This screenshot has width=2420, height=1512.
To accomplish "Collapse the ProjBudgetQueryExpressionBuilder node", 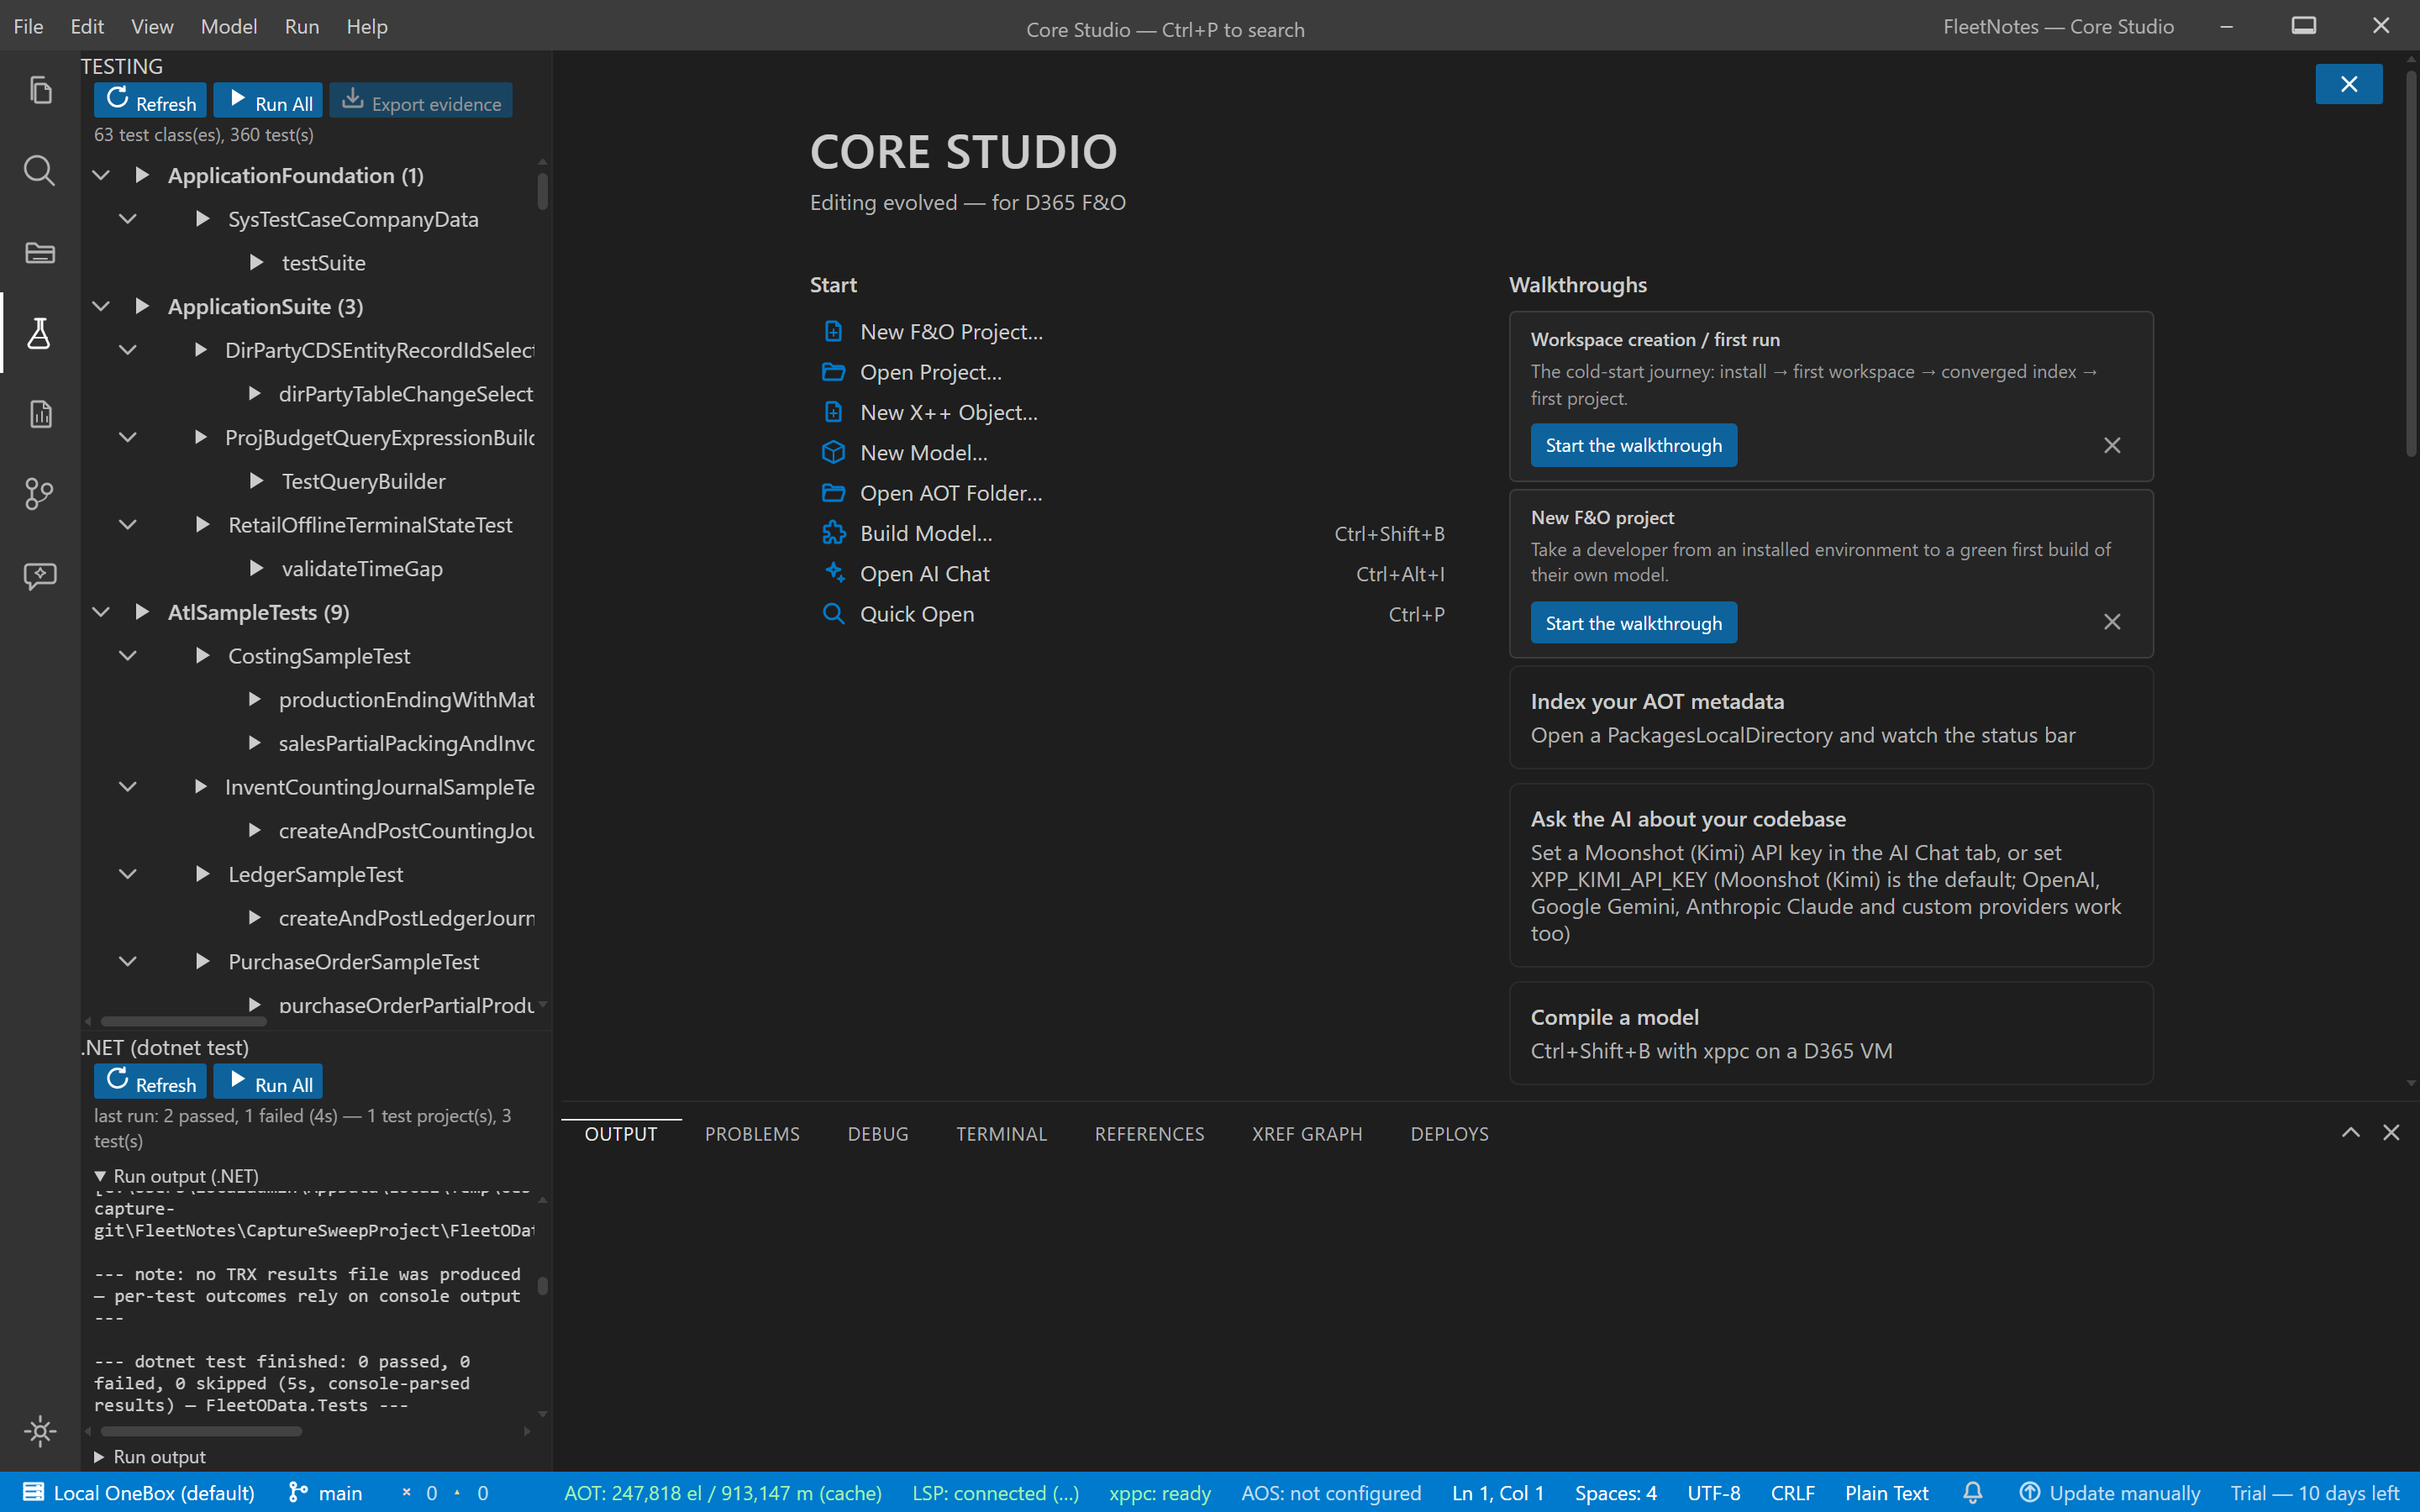I will 127,437.
